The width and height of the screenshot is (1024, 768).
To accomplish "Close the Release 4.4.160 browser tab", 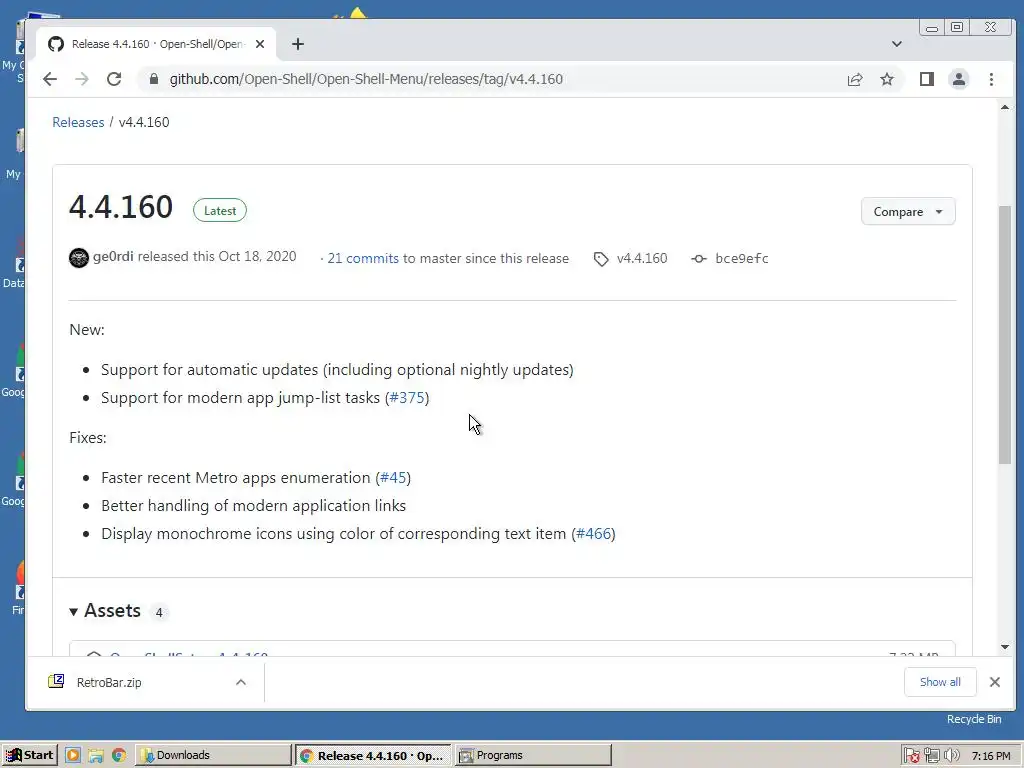I will (260, 44).
